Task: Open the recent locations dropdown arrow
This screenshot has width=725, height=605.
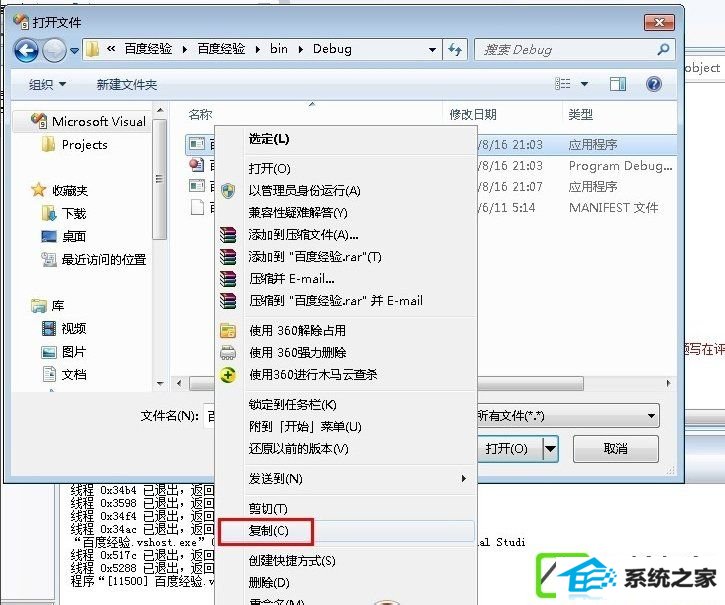Action: pos(74,50)
